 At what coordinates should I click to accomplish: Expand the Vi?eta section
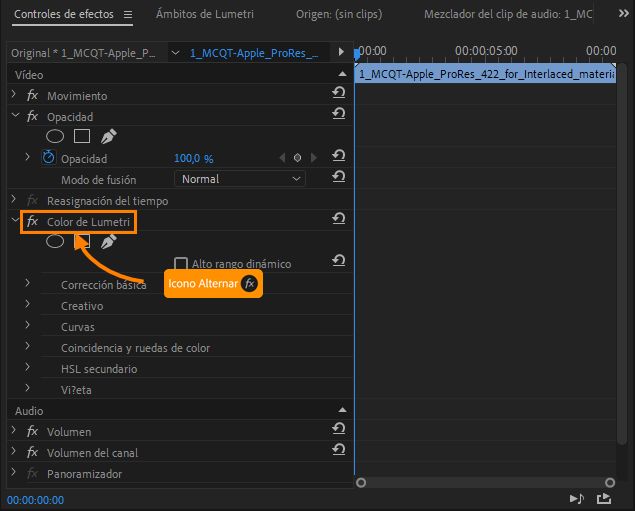point(27,388)
